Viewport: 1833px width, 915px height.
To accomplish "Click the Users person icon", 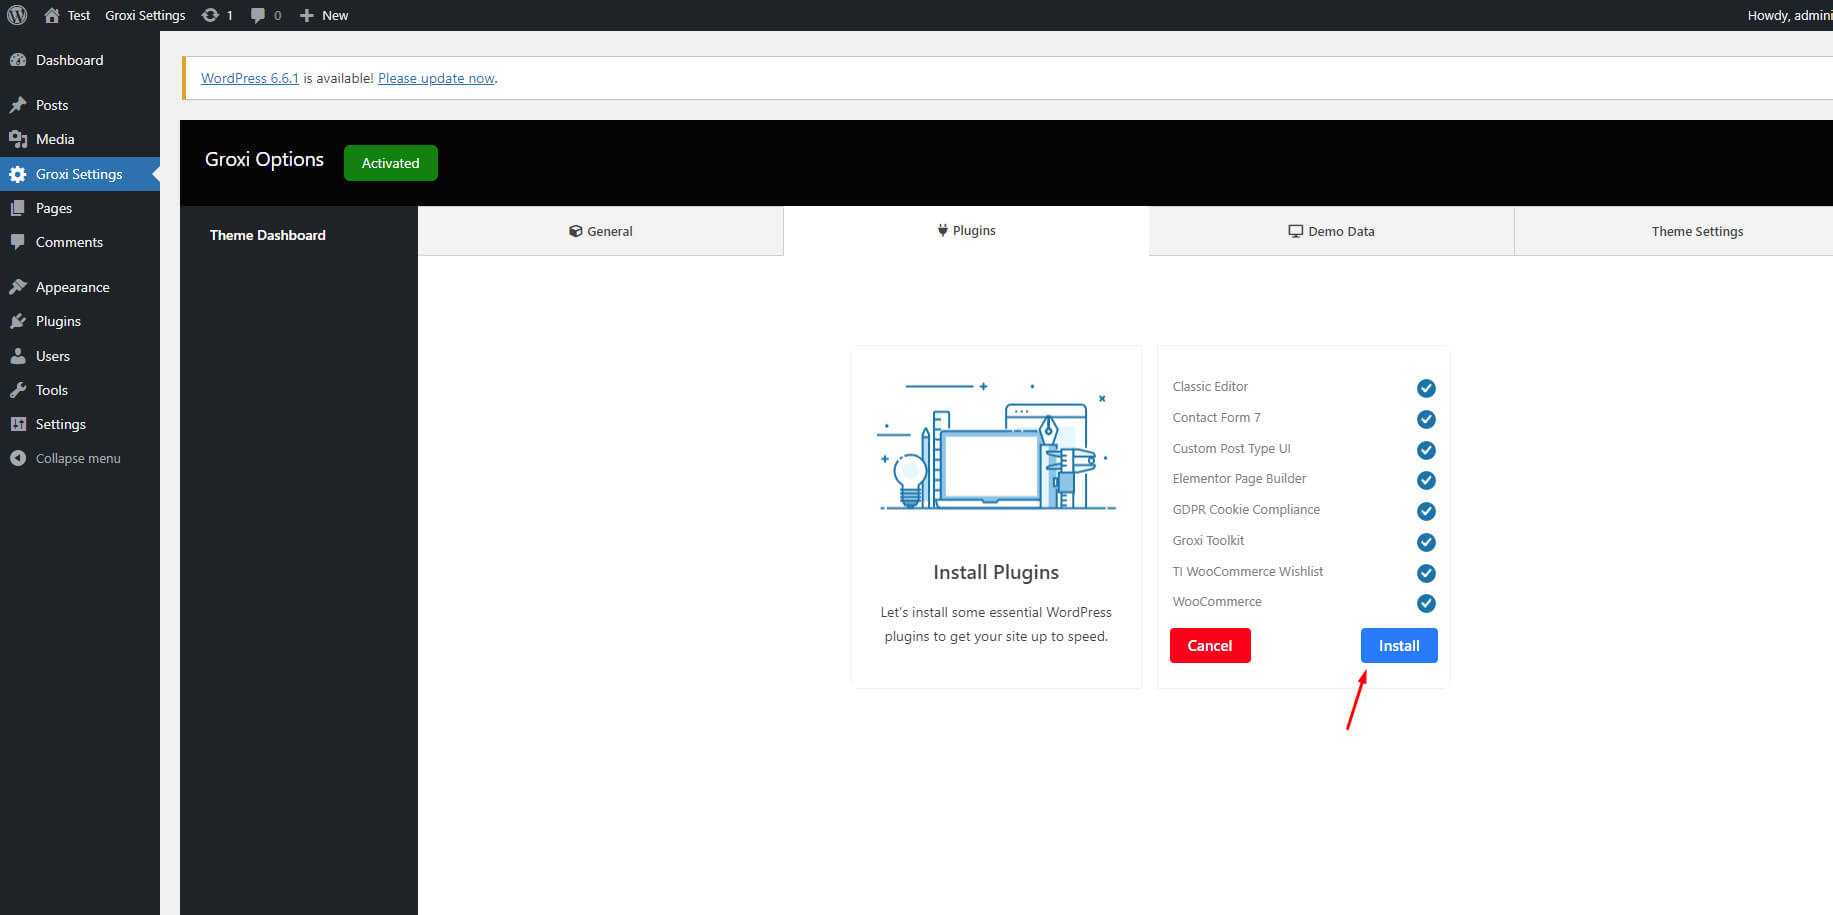I will pyautogui.click(x=18, y=356).
